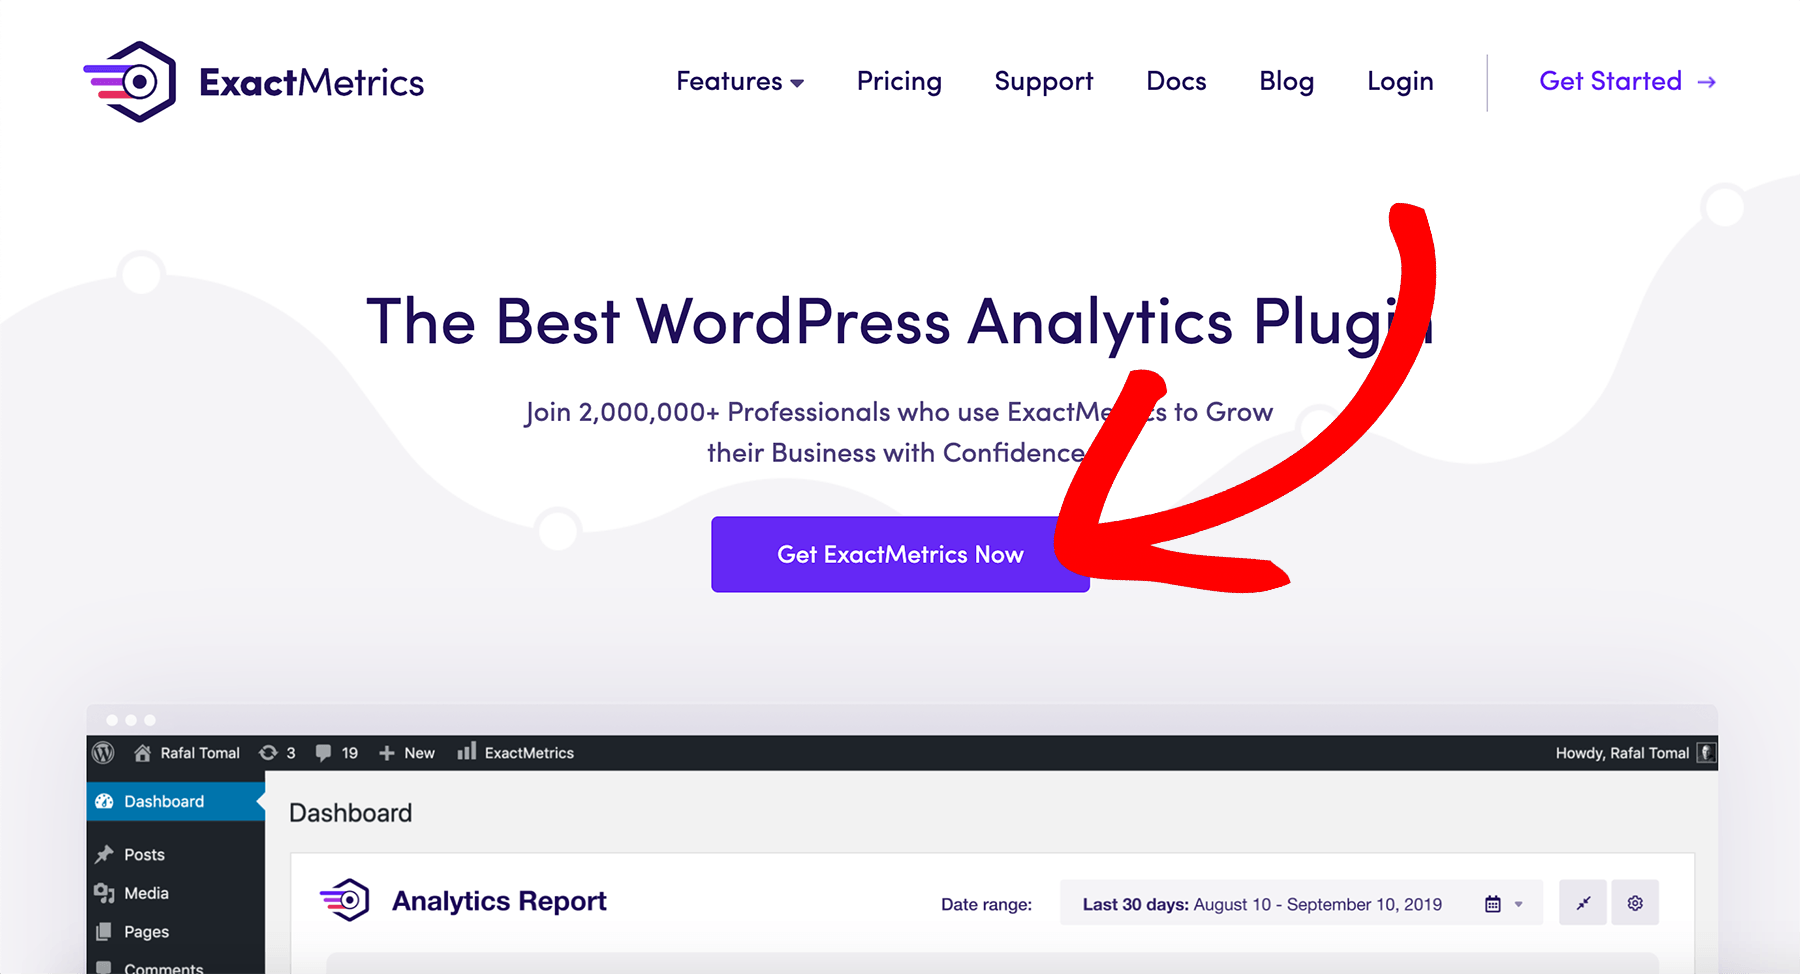Click the Media icon in sidebar
The width and height of the screenshot is (1800, 974).
(104, 892)
